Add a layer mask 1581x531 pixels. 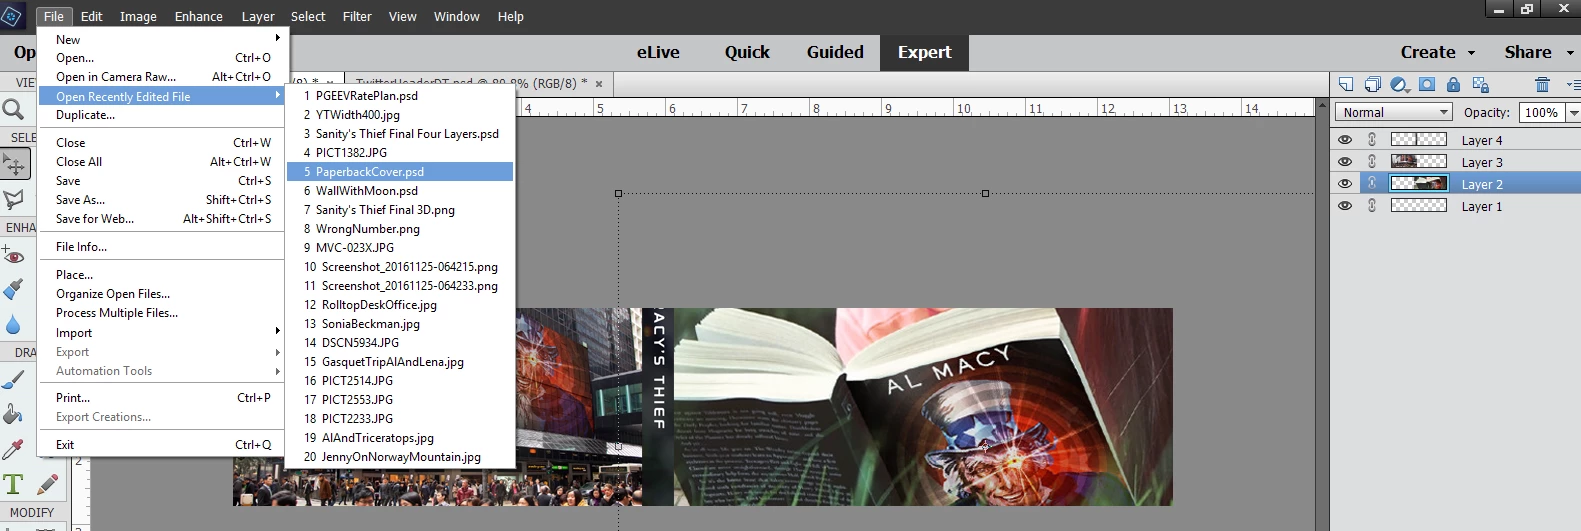[1427, 85]
